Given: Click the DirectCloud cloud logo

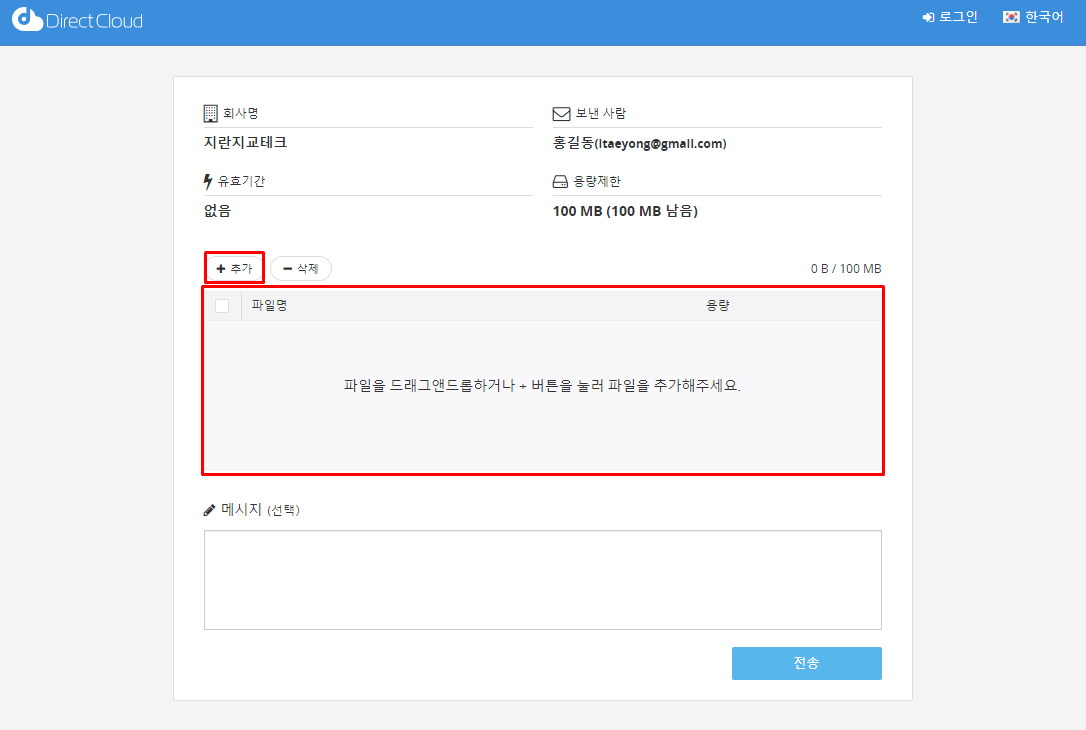Looking at the screenshot, I should click(x=27, y=20).
